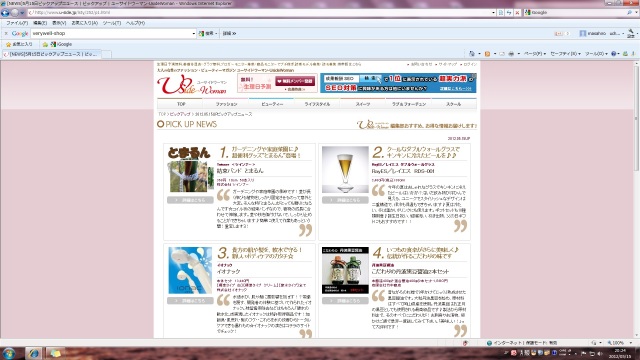Viewport: 640px width, 360px height.
Task: Open the ツール(T) menu in menu bar
Action: (x=111, y=23)
